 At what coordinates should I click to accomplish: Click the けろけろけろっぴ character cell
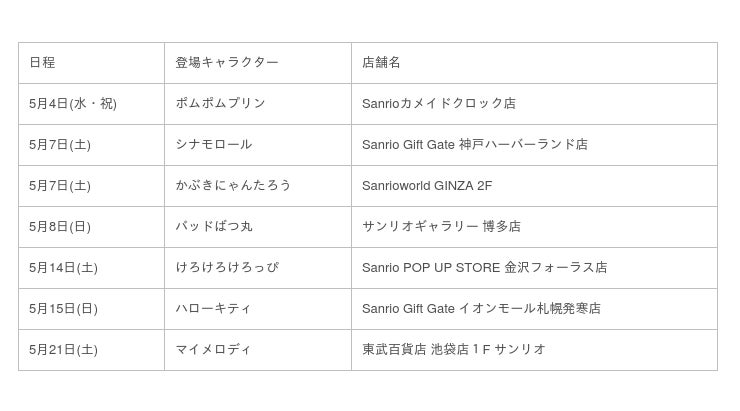(227, 267)
